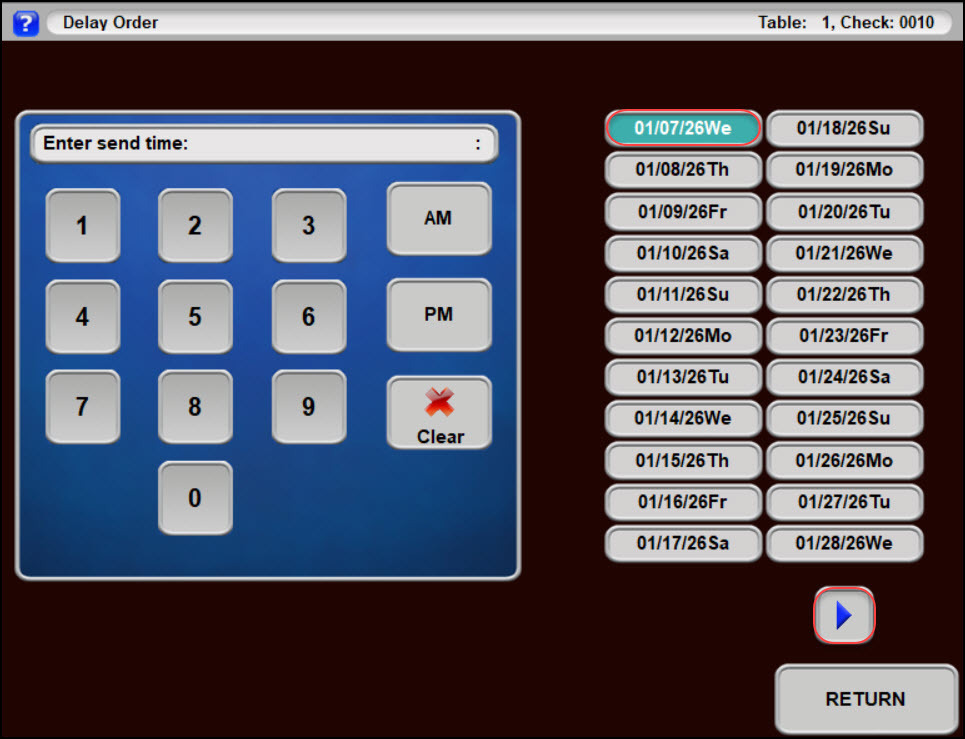Show next page of dates with arrow
Image resolution: width=965 pixels, height=739 pixels.
(x=844, y=615)
